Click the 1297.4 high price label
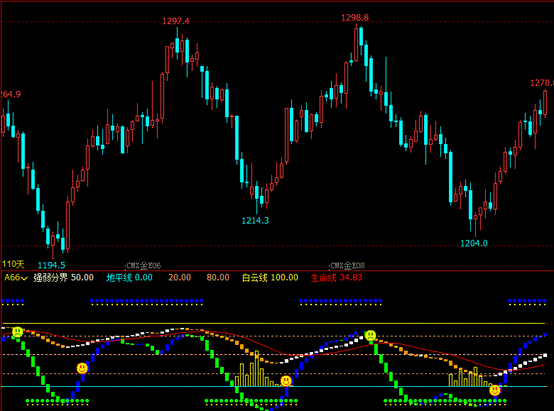The width and height of the screenshot is (554, 411). (x=176, y=21)
